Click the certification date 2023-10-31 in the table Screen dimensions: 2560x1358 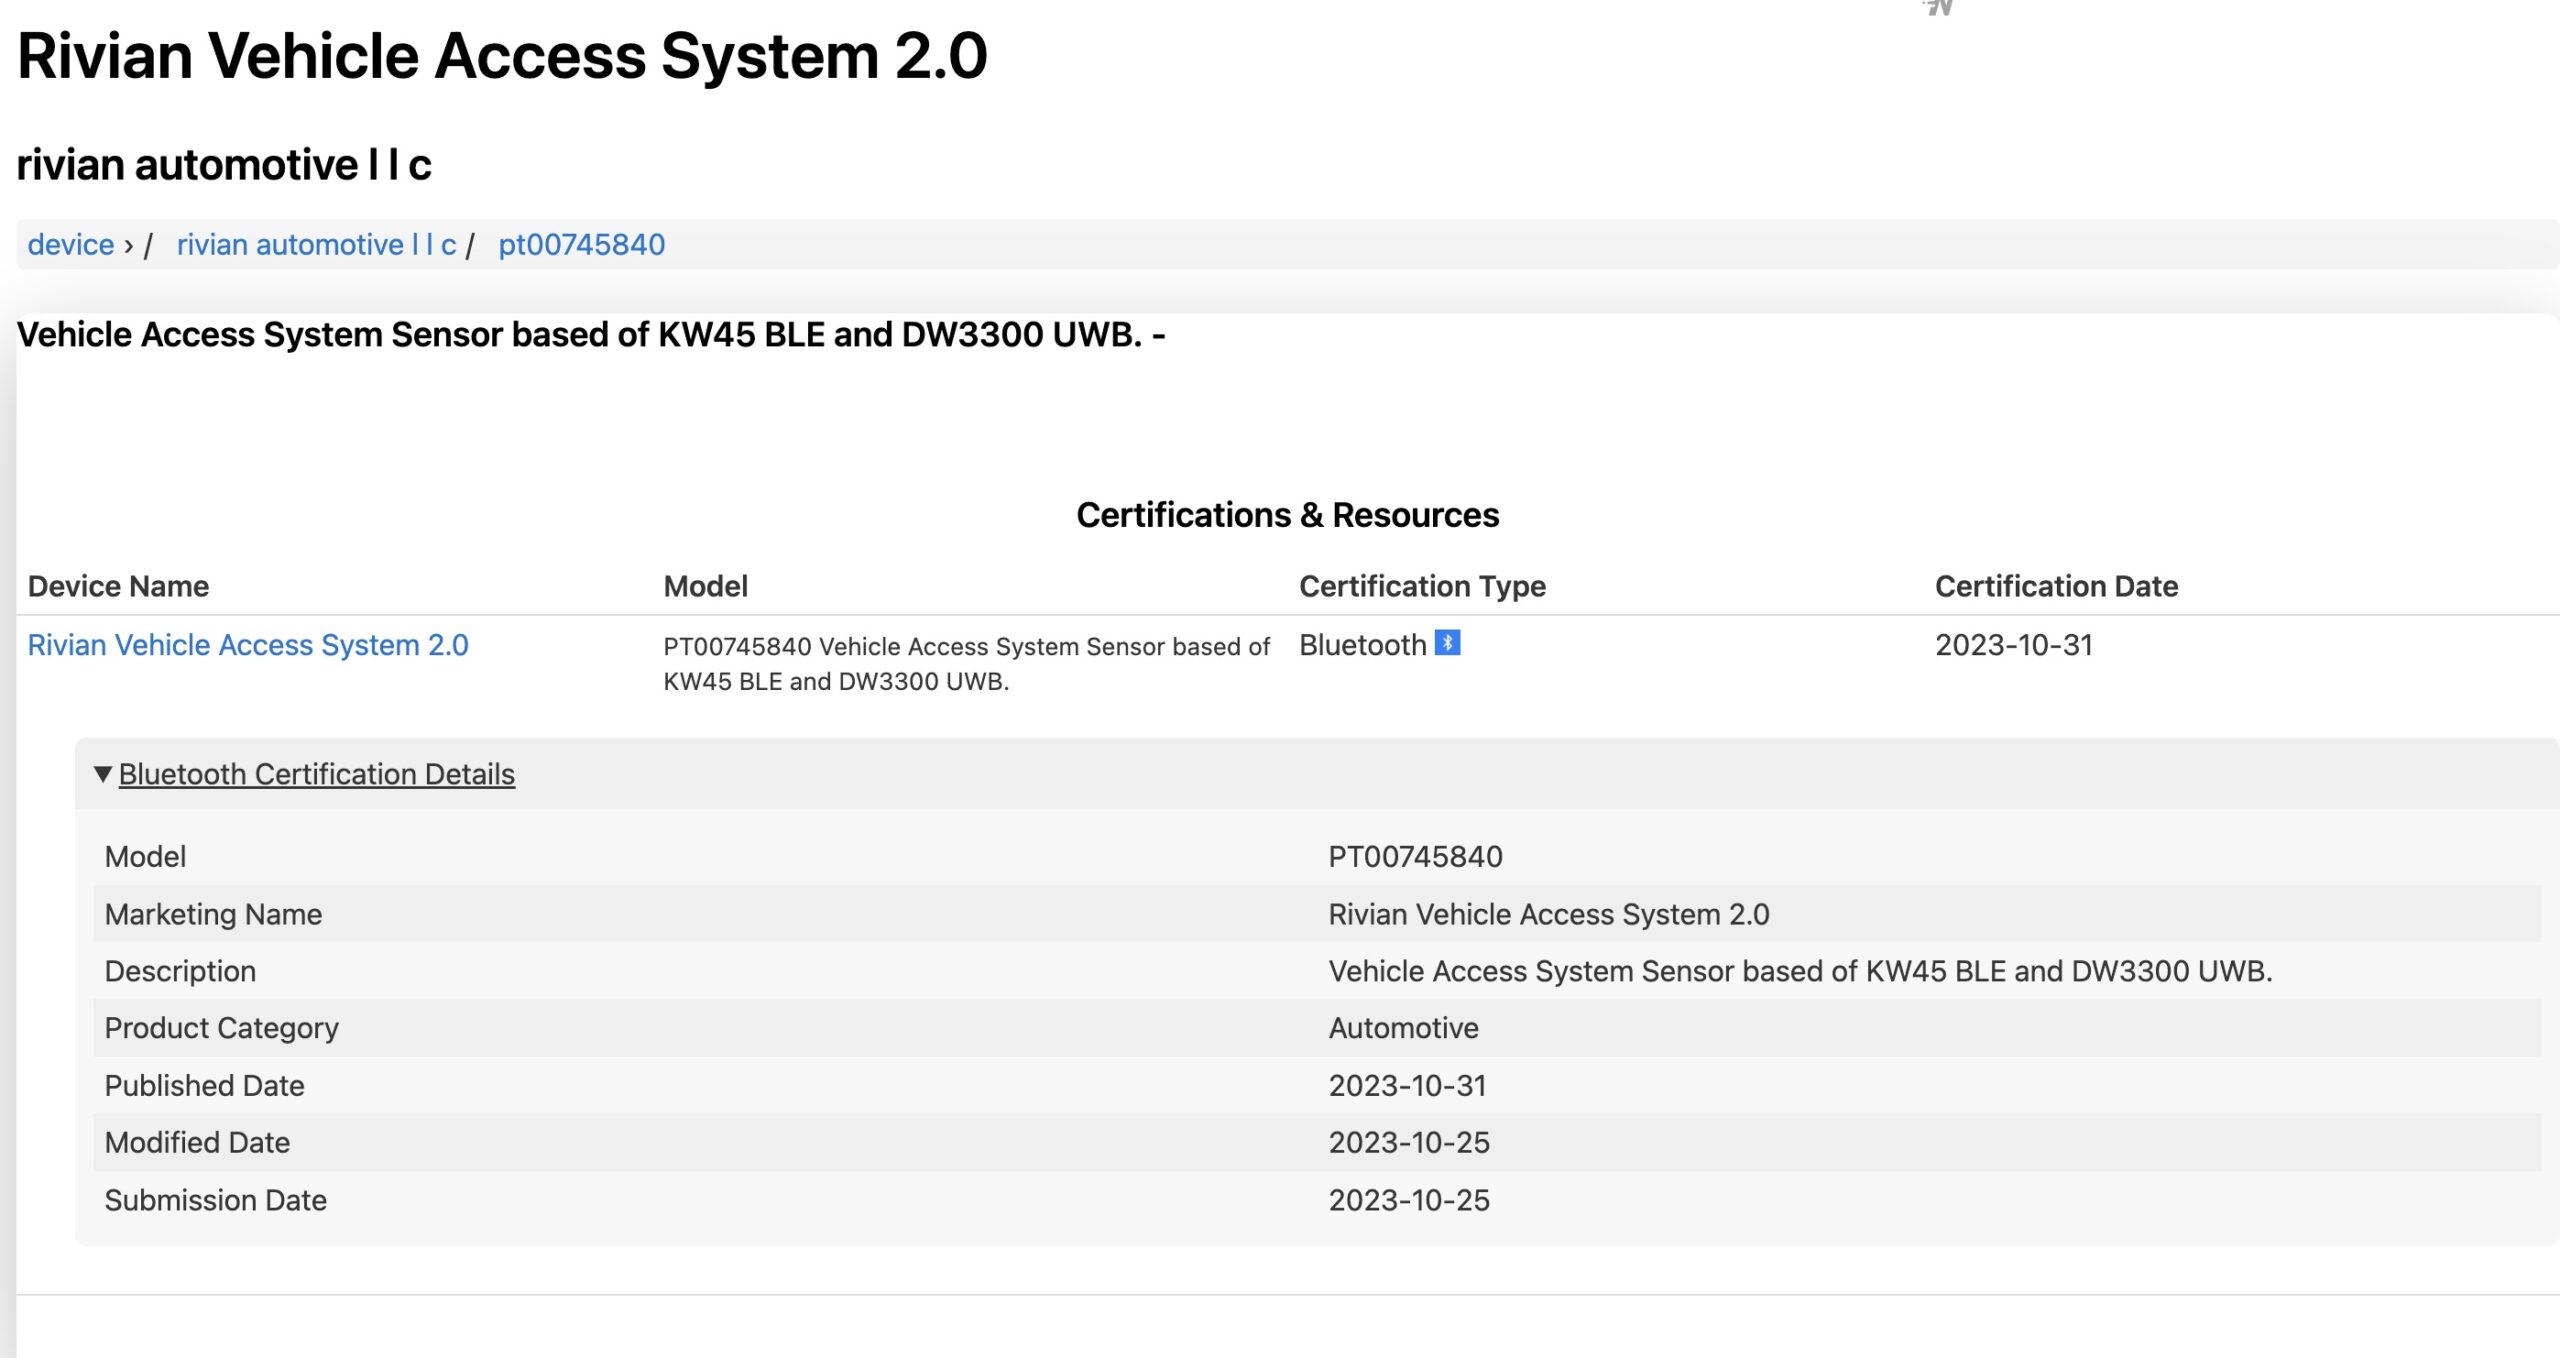2013,645
